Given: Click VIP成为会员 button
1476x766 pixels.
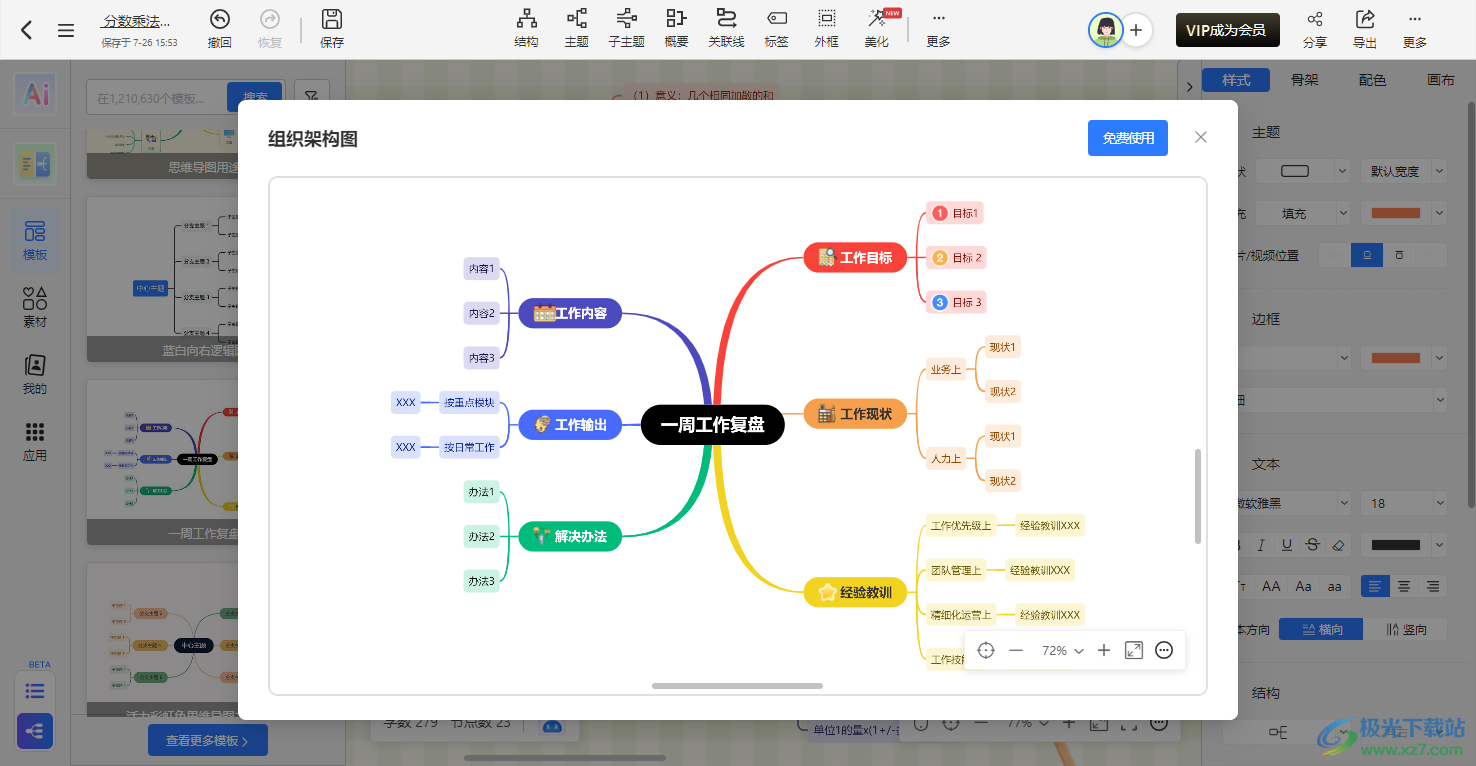Looking at the screenshot, I should coord(1227,30).
